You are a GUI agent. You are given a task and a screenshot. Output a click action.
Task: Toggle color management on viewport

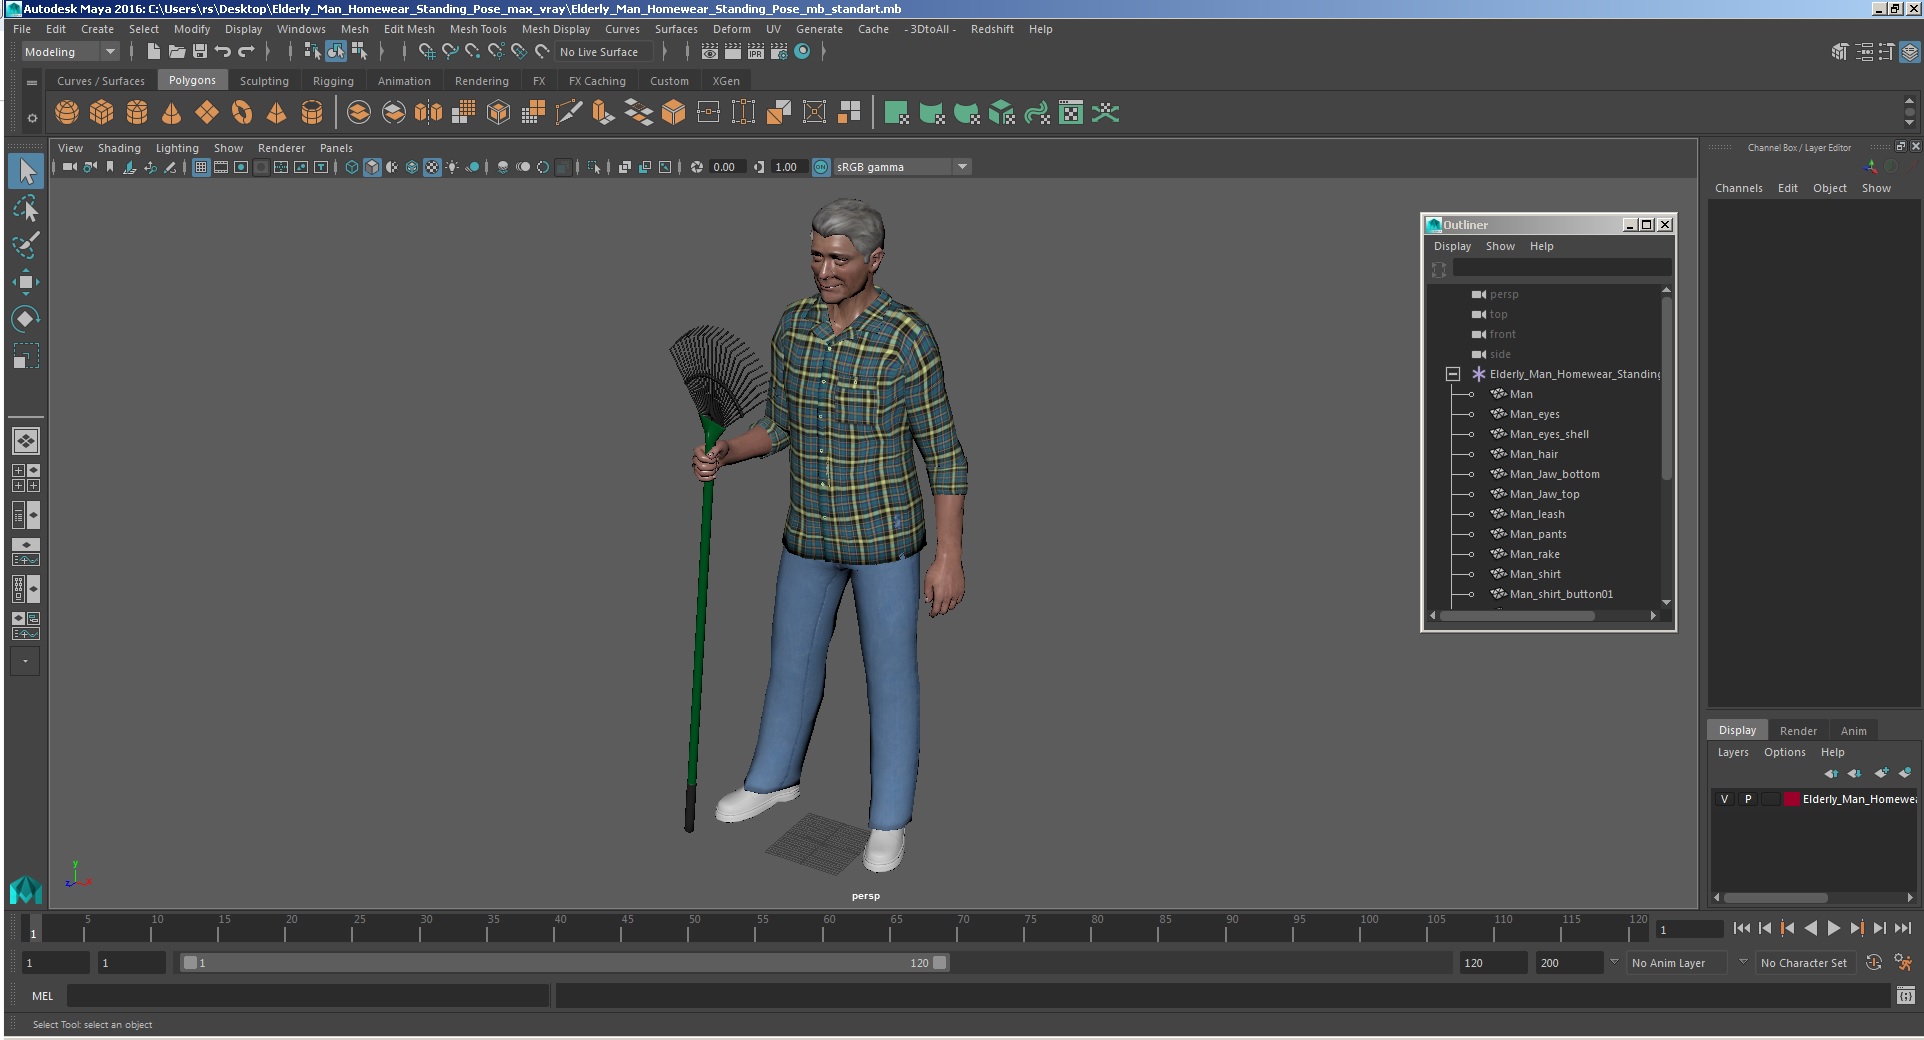point(821,167)
